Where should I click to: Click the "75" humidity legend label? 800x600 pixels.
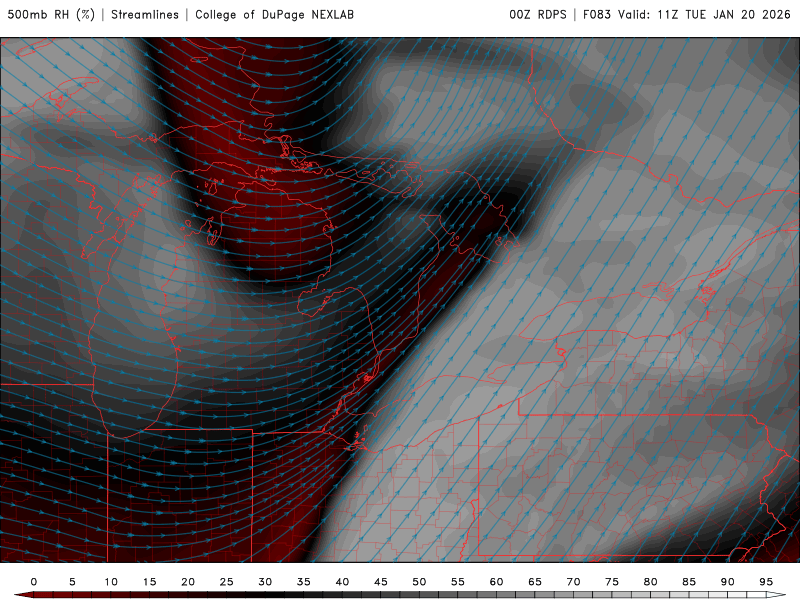612,582
